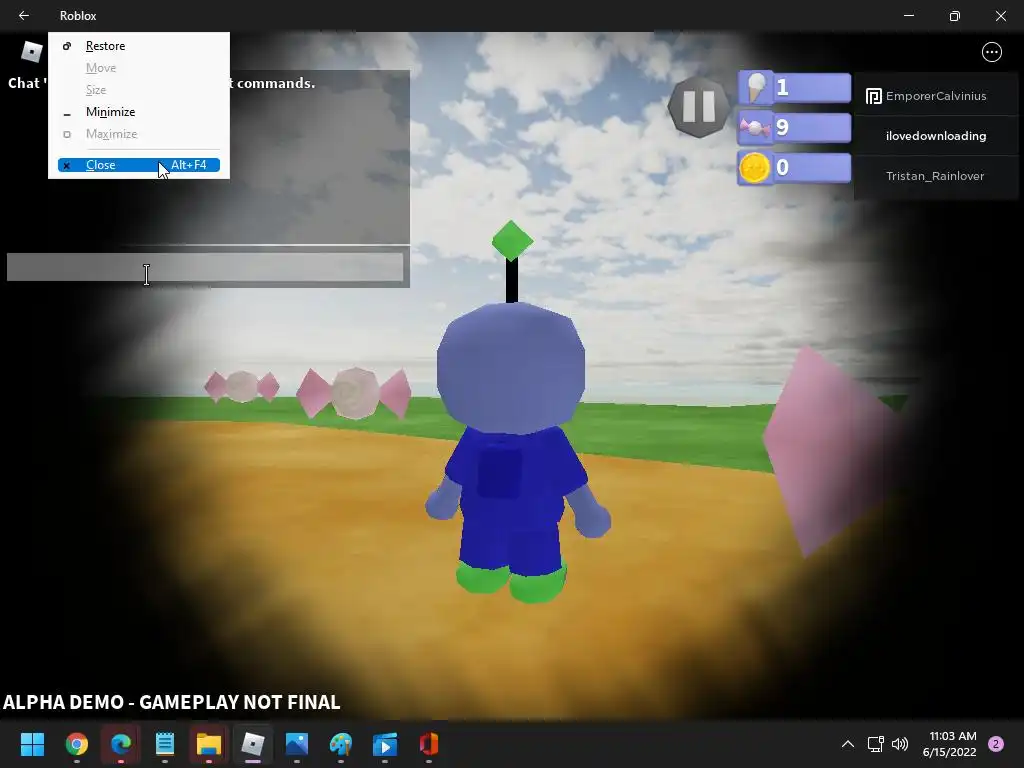Open Microsoft Edge from the taskbar
Image resolution: width=1024 pixels, height=768 pixels.
point(121,744)
